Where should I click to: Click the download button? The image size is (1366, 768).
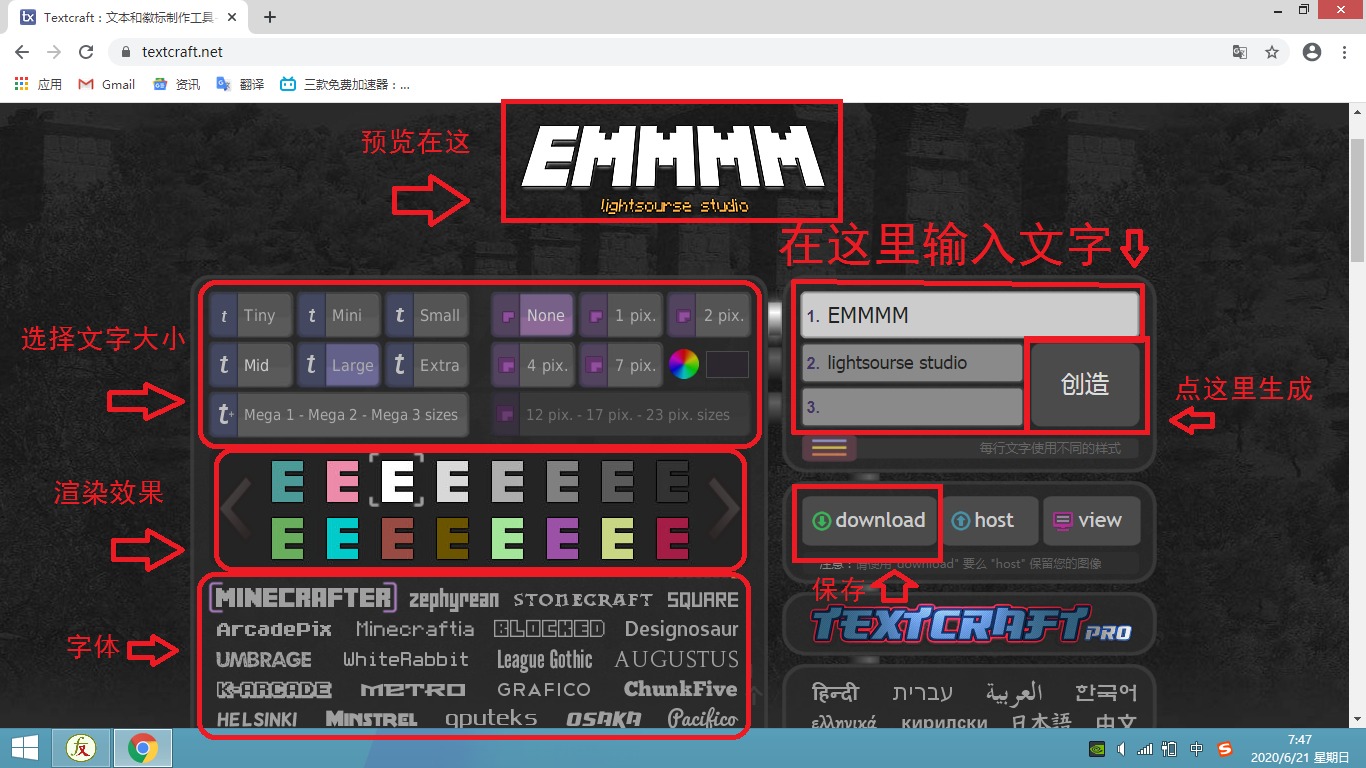click(x=868, y=520)
